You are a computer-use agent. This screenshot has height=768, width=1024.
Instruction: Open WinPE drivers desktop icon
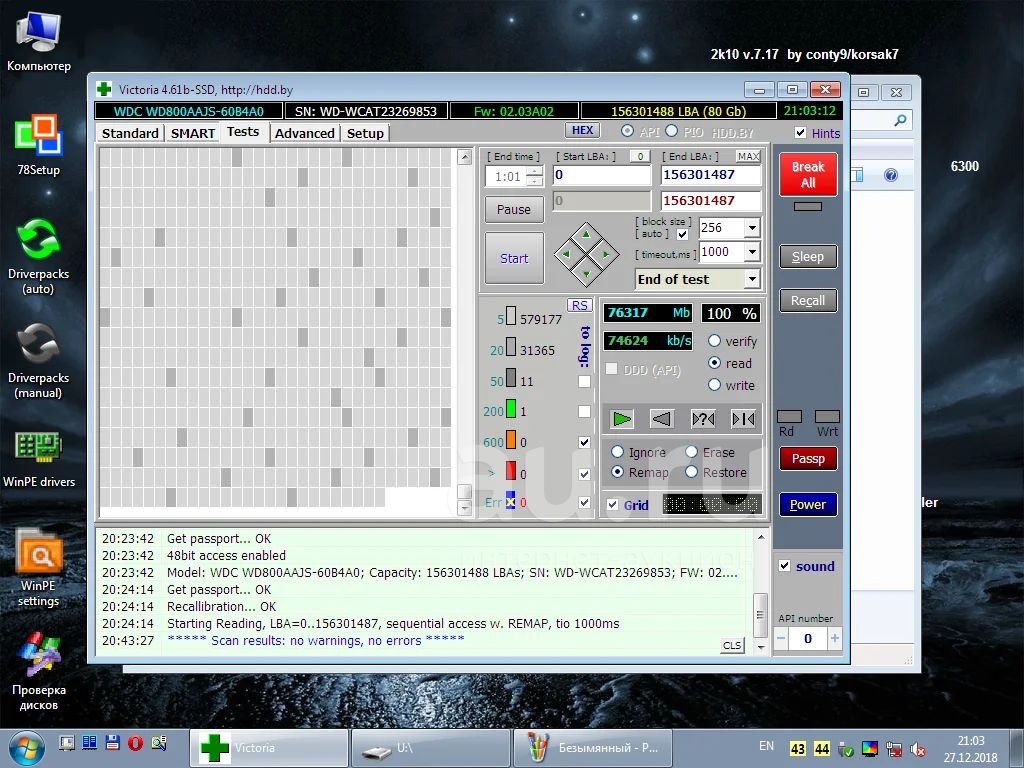(x=39, y=458)
